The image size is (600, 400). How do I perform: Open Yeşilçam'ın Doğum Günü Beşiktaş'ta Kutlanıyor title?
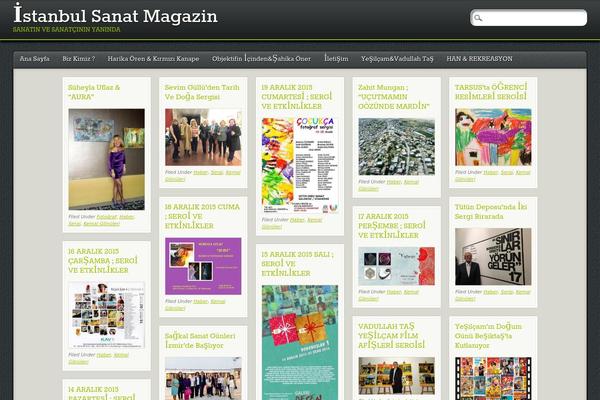tap(488, 336)
